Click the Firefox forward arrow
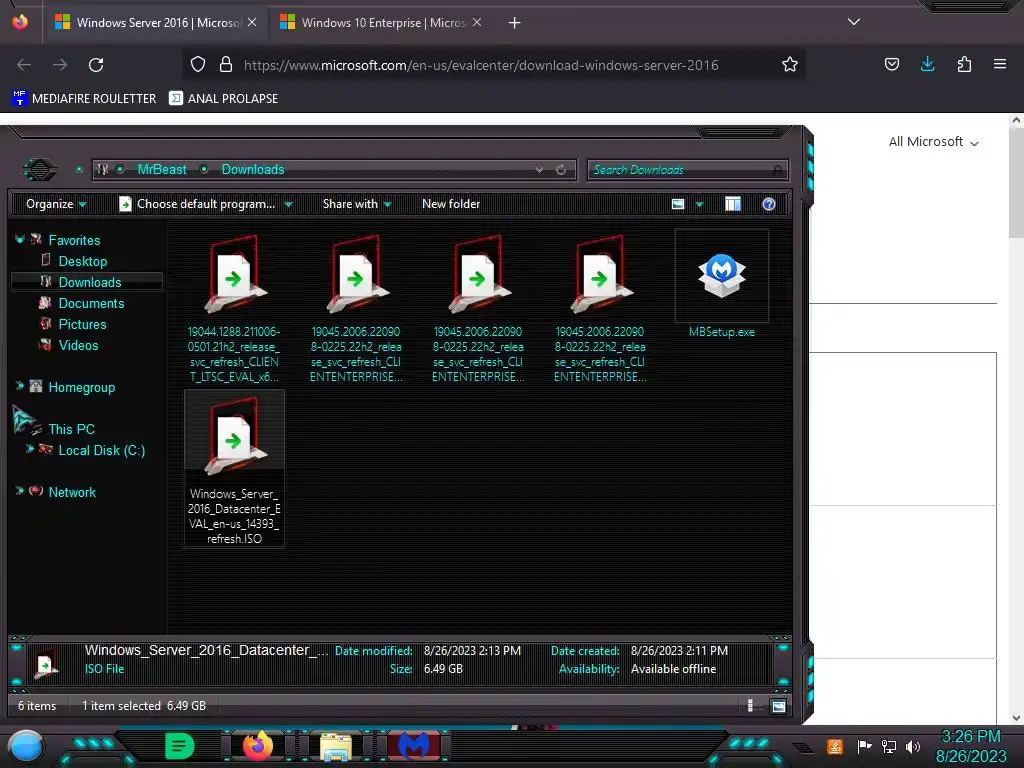 (60, 65)
